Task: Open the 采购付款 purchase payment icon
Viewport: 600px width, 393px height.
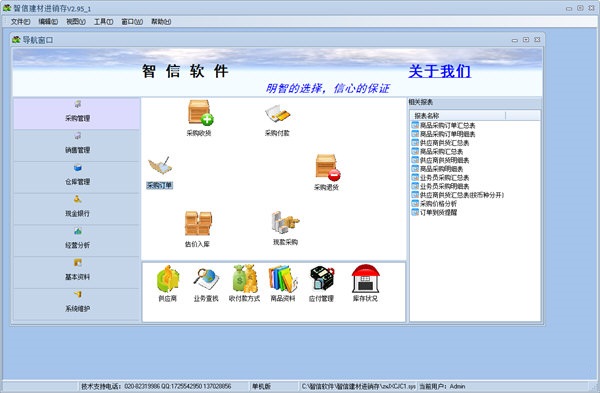Action: point(278,114)
